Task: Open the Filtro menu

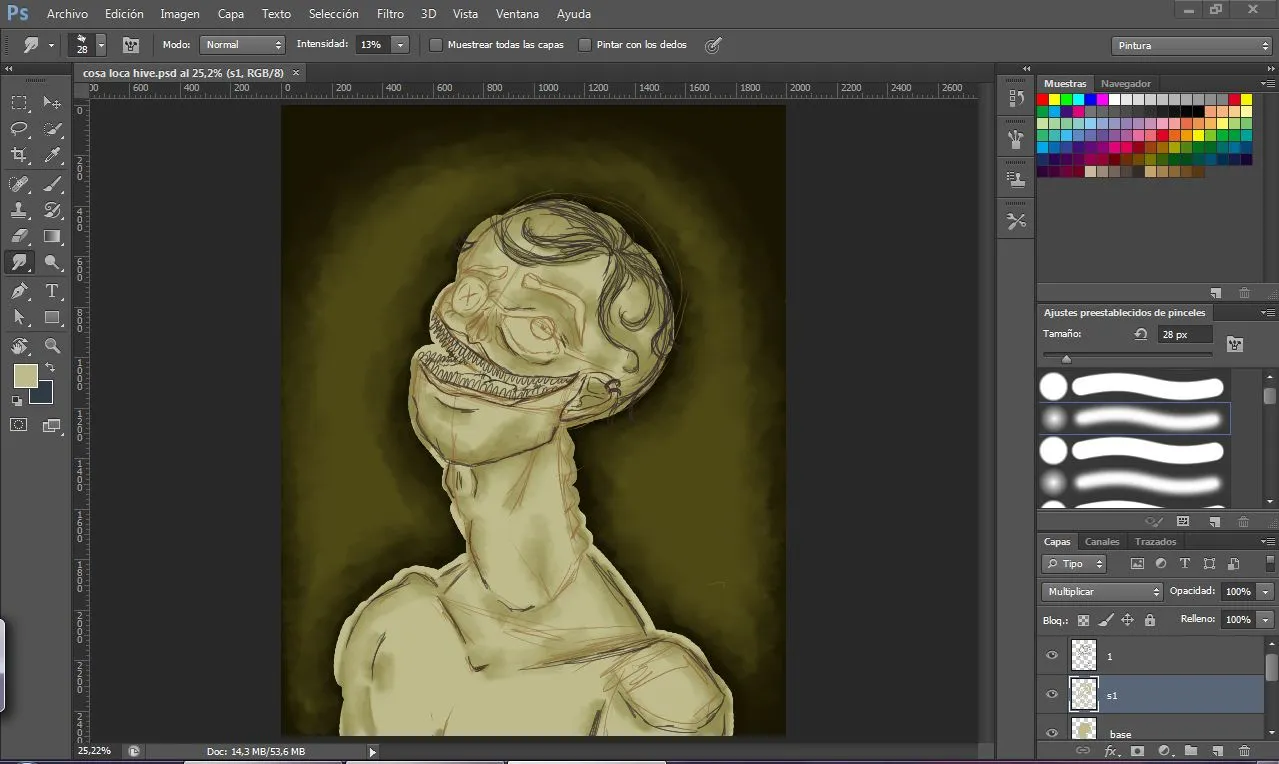Action: (391, 14)
